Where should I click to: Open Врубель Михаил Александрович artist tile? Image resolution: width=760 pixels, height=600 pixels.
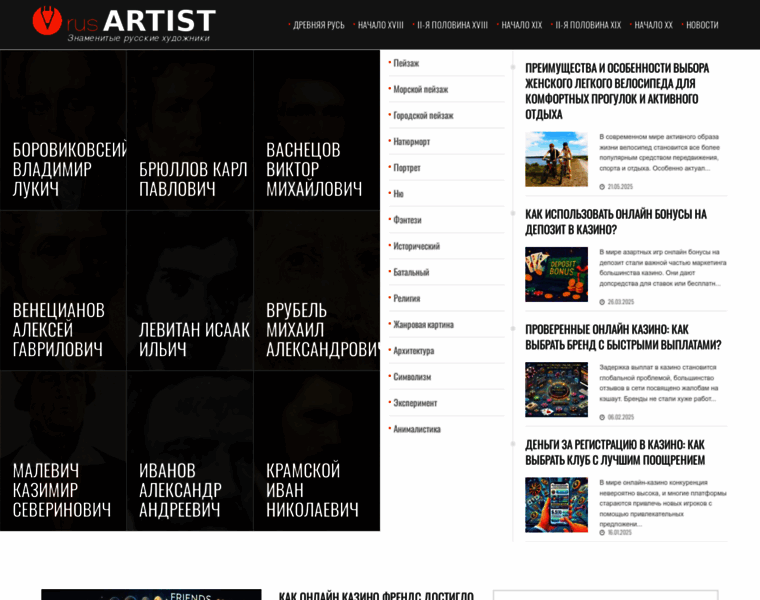click(x=317, y=290)
